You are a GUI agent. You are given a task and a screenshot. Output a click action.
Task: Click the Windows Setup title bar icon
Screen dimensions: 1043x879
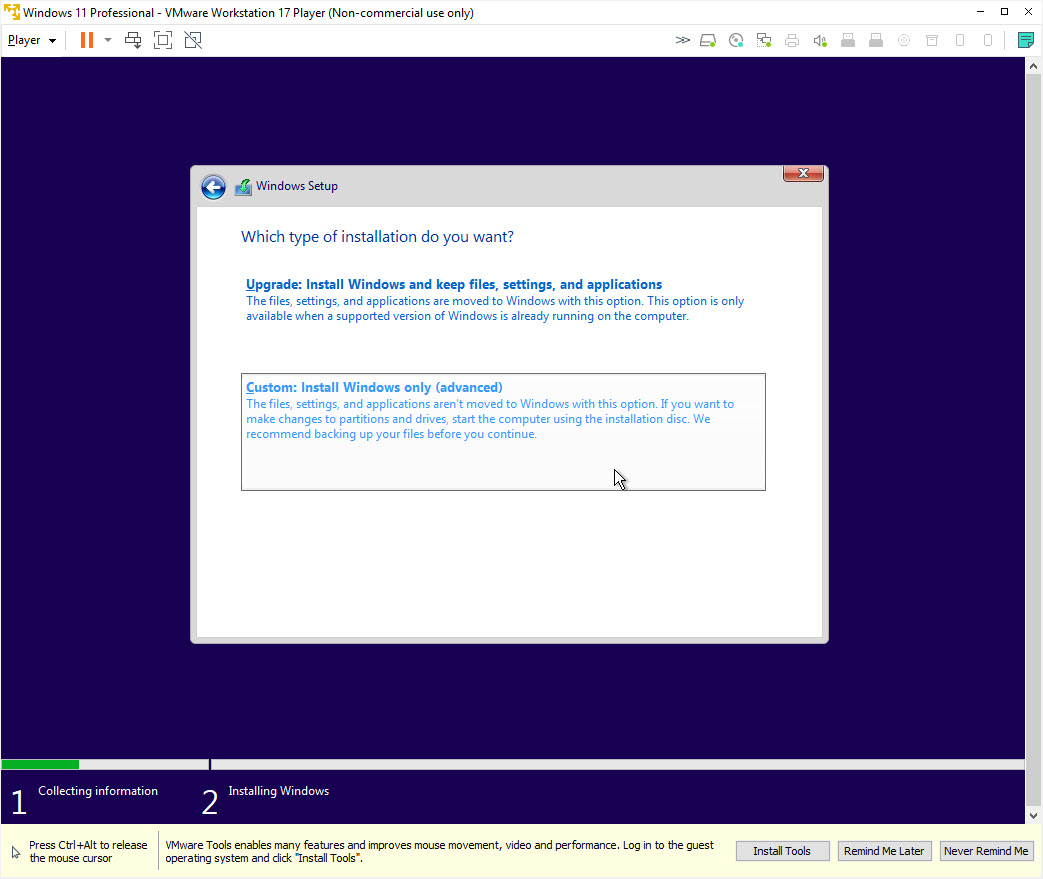(x=243, y=186)
